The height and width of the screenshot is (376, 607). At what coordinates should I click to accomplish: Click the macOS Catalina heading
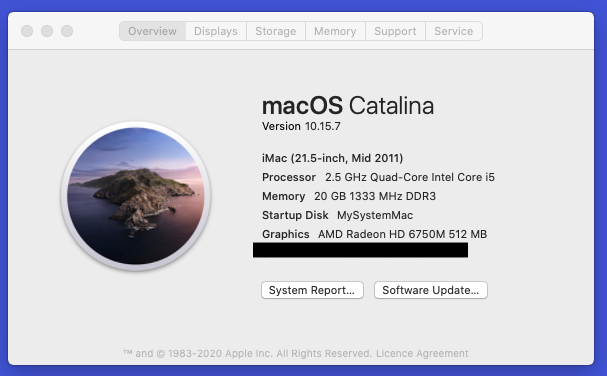348,105
